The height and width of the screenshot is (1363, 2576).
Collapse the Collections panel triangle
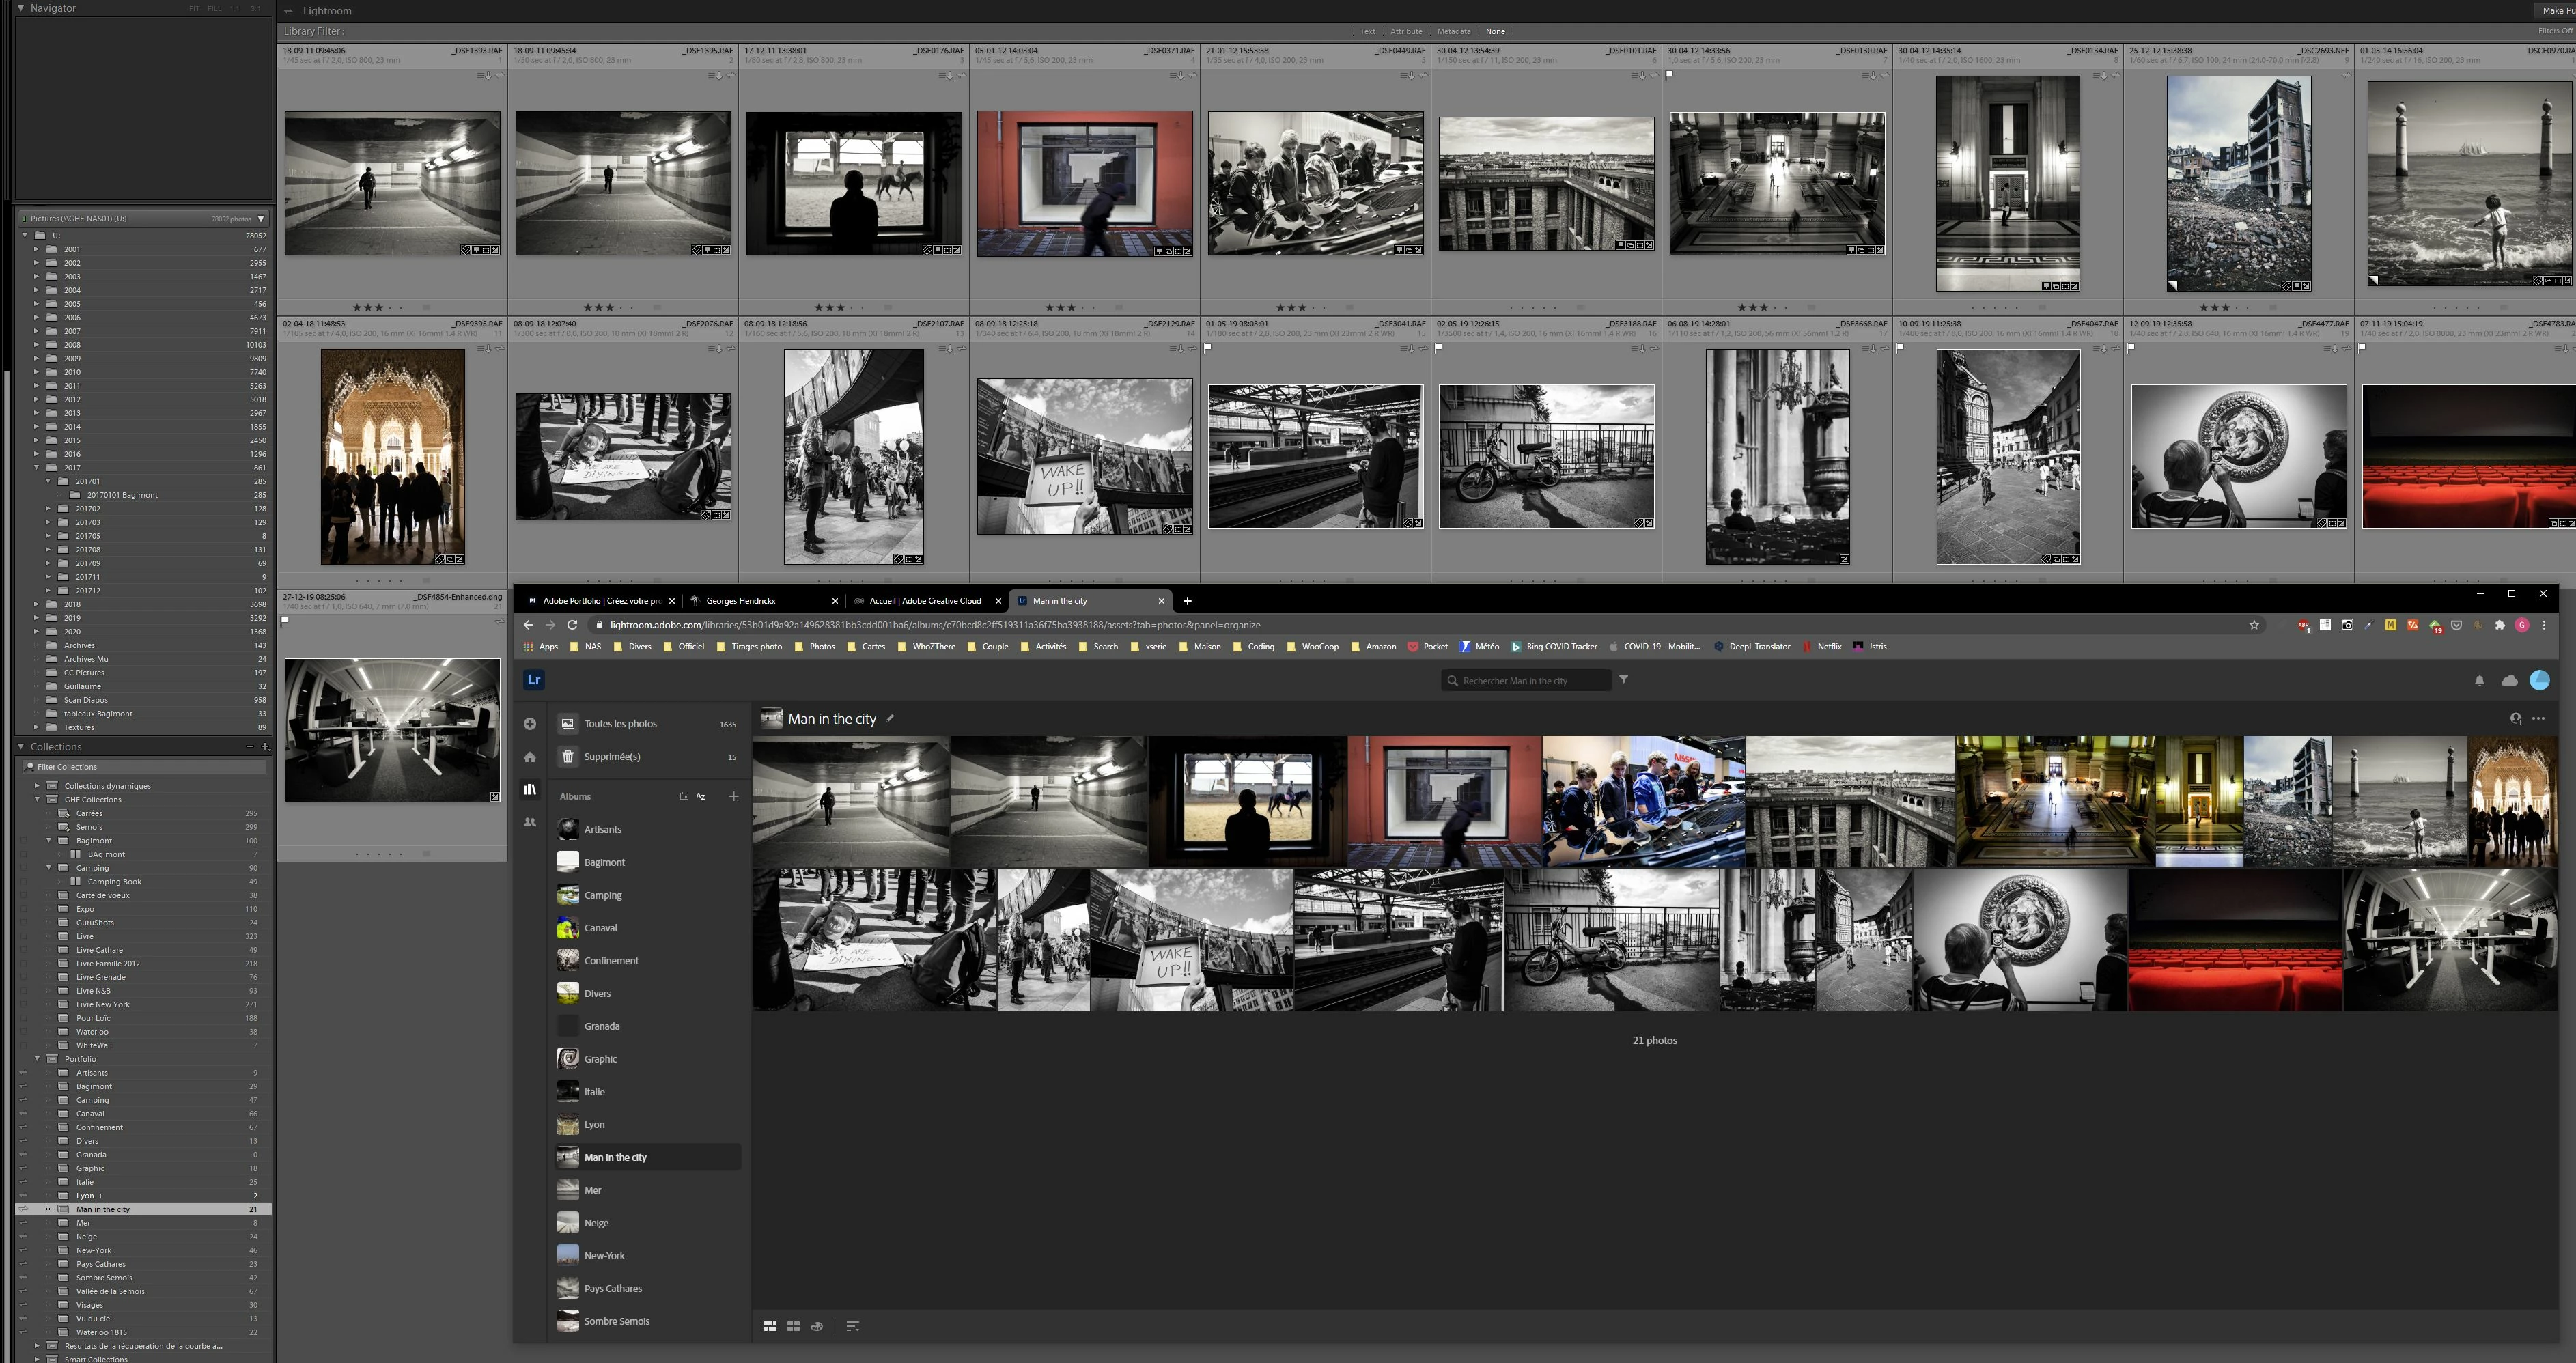coord(21,747)
